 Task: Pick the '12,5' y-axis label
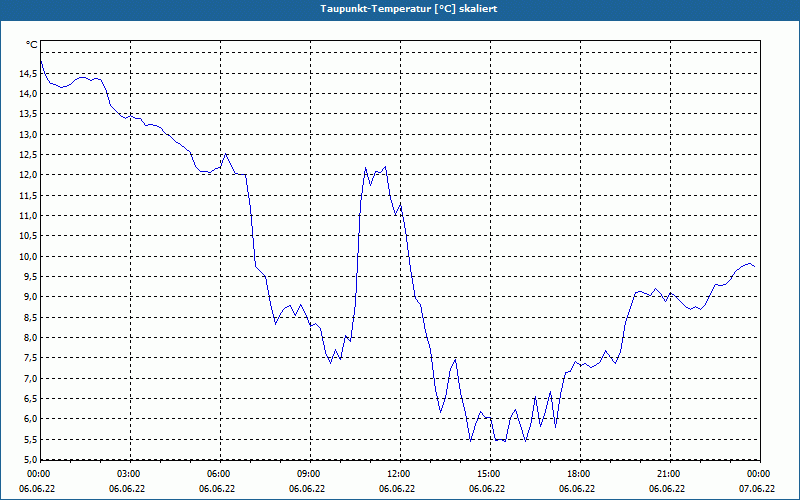pyautogui.click(x=28, y=155)
